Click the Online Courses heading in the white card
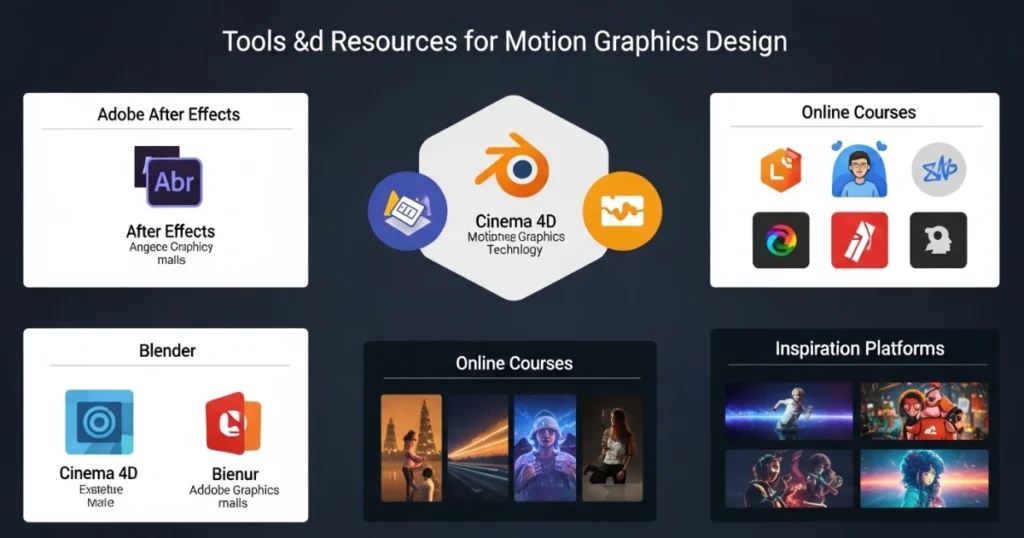 coord(859,112)
